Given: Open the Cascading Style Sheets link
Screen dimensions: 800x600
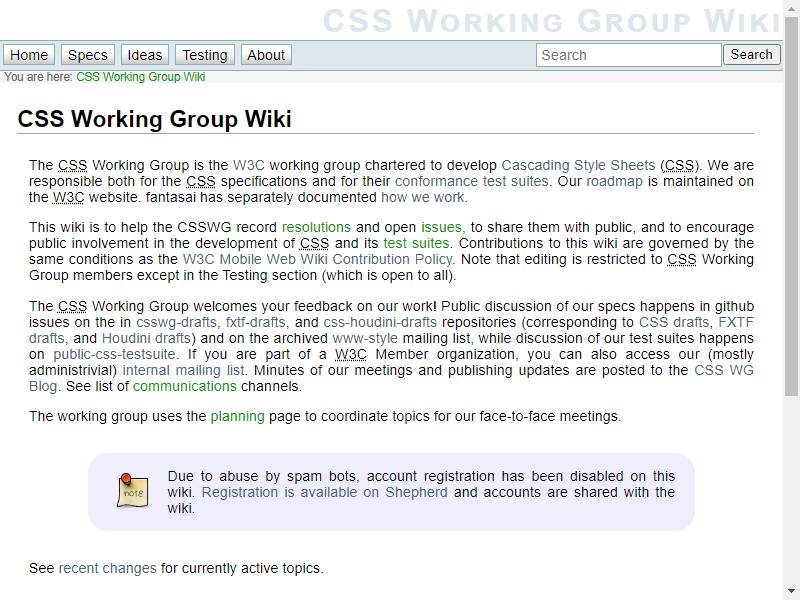Looking at the screenshot, I should click(x=578, y=165).
